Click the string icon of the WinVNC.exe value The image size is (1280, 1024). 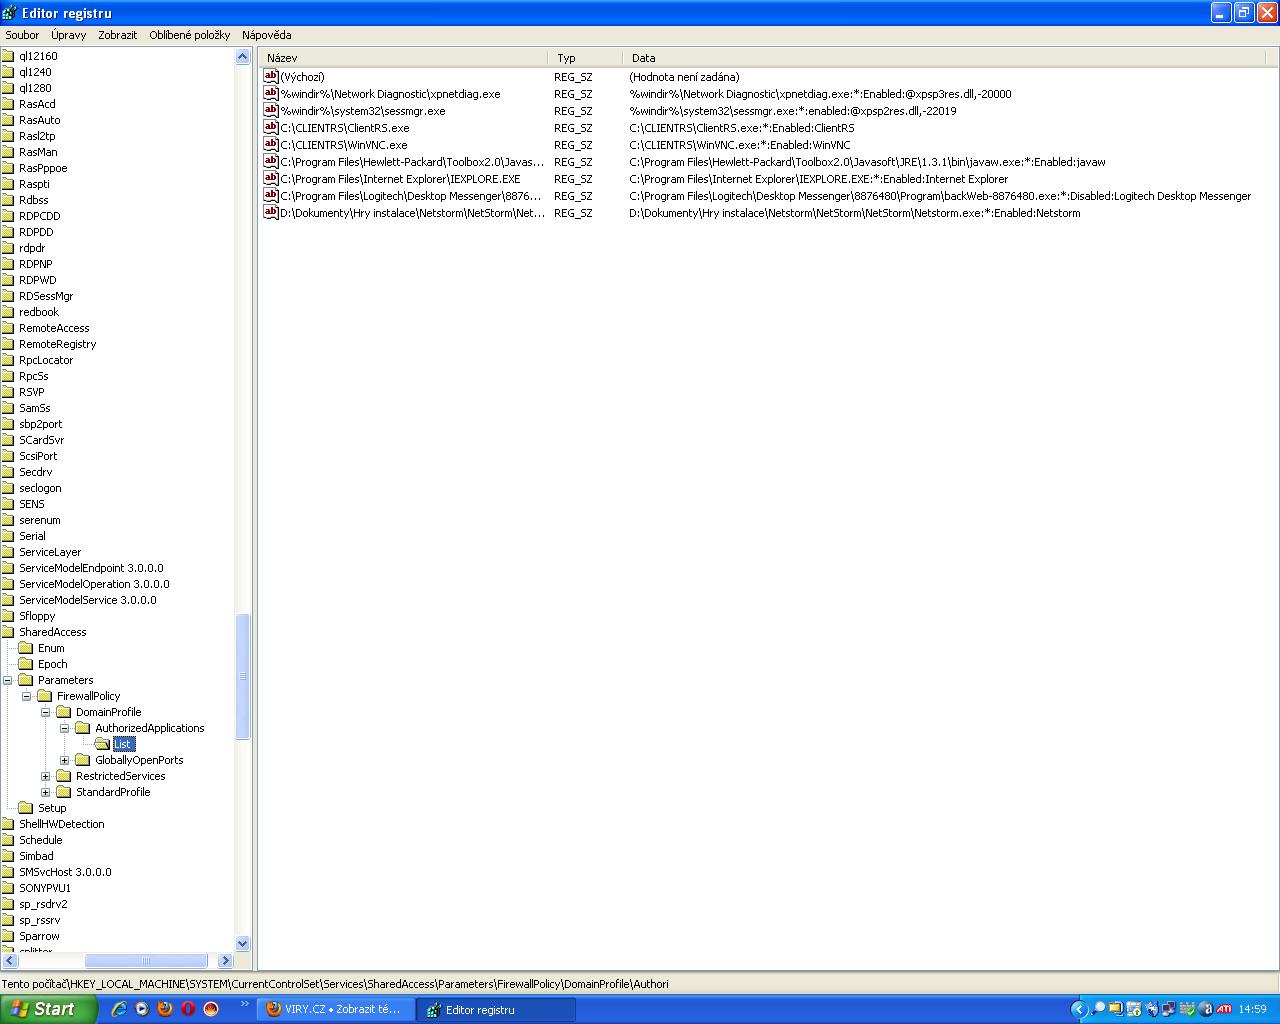[270, 145]
